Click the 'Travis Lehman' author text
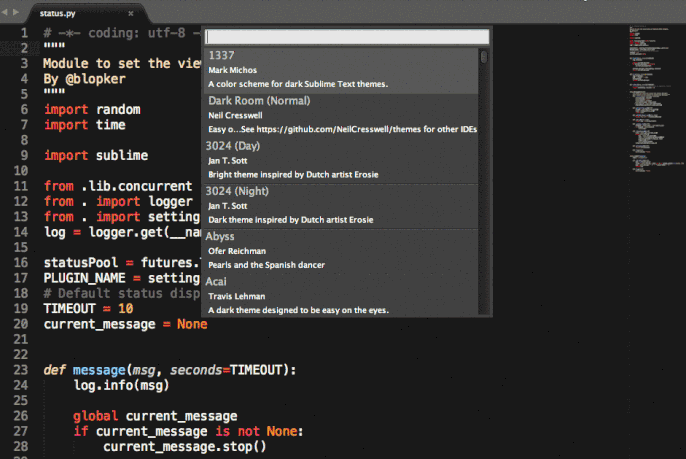The width and height of the screenshot is (686, 459). (x=237, y=296)
